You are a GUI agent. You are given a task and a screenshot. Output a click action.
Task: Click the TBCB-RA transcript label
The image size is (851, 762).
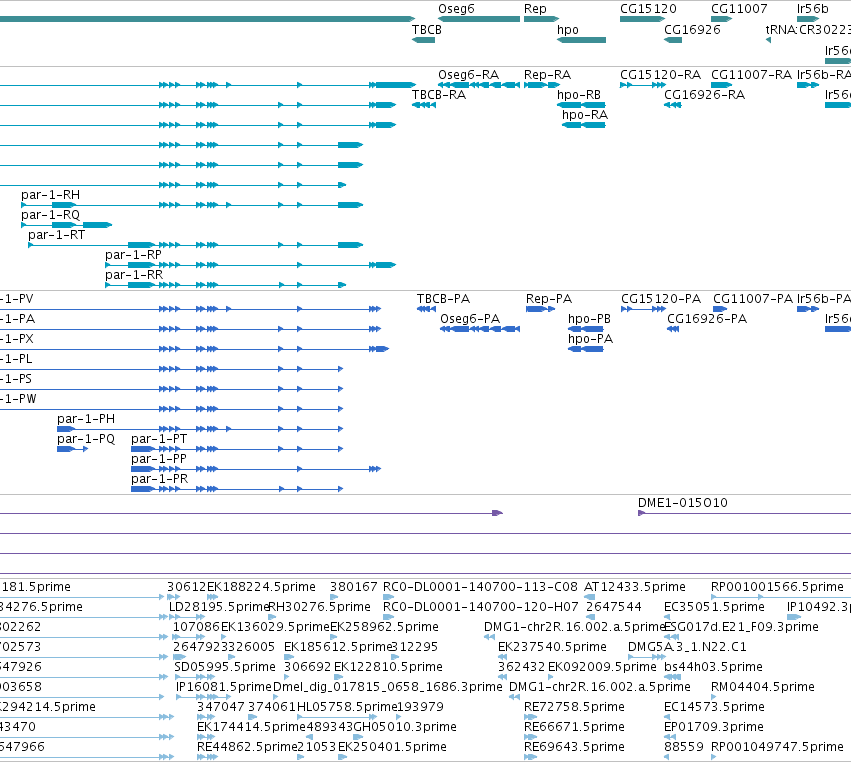pyautogui.click(x=439, y=94)
